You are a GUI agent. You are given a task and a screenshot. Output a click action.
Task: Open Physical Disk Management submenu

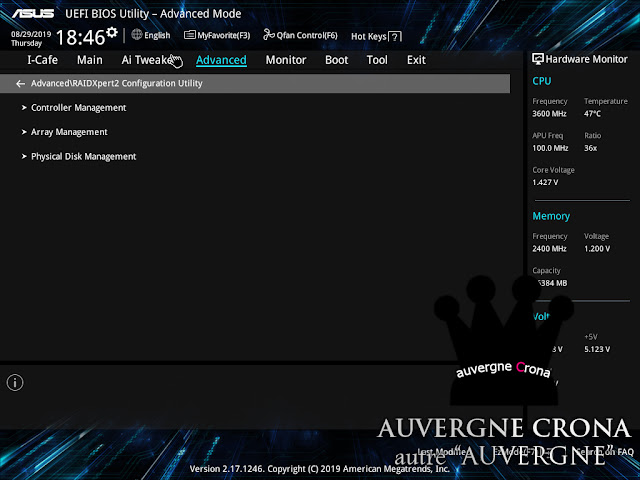pyautogui.click(x=83, y=157)
